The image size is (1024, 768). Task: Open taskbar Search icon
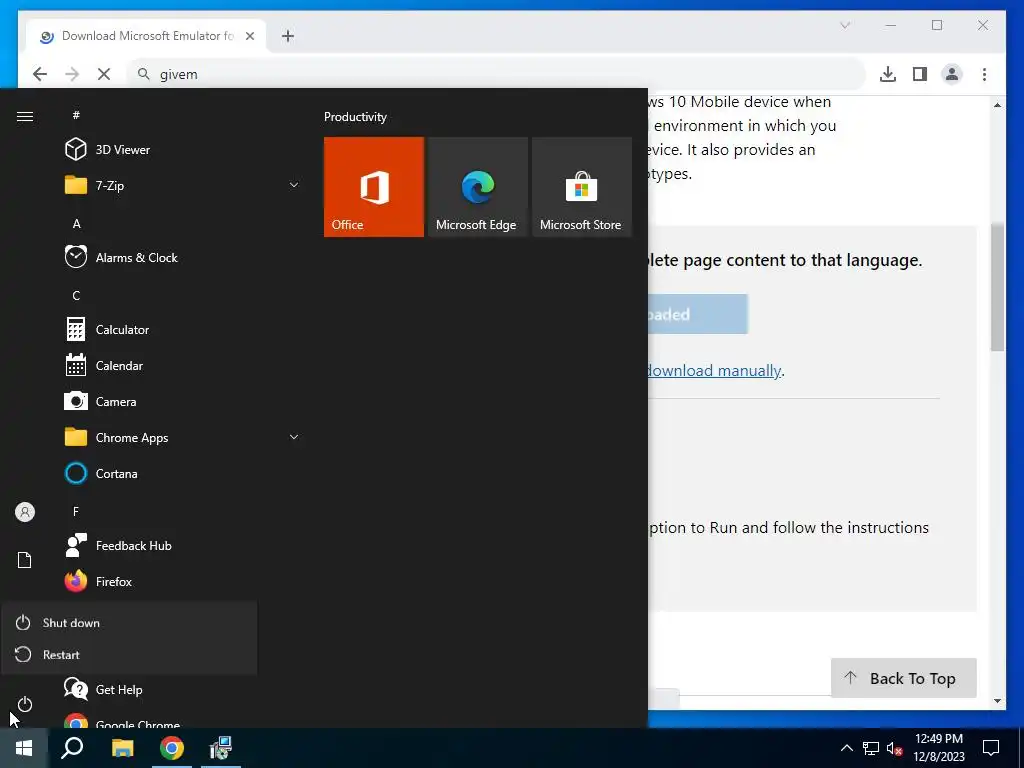click(72, 748)
